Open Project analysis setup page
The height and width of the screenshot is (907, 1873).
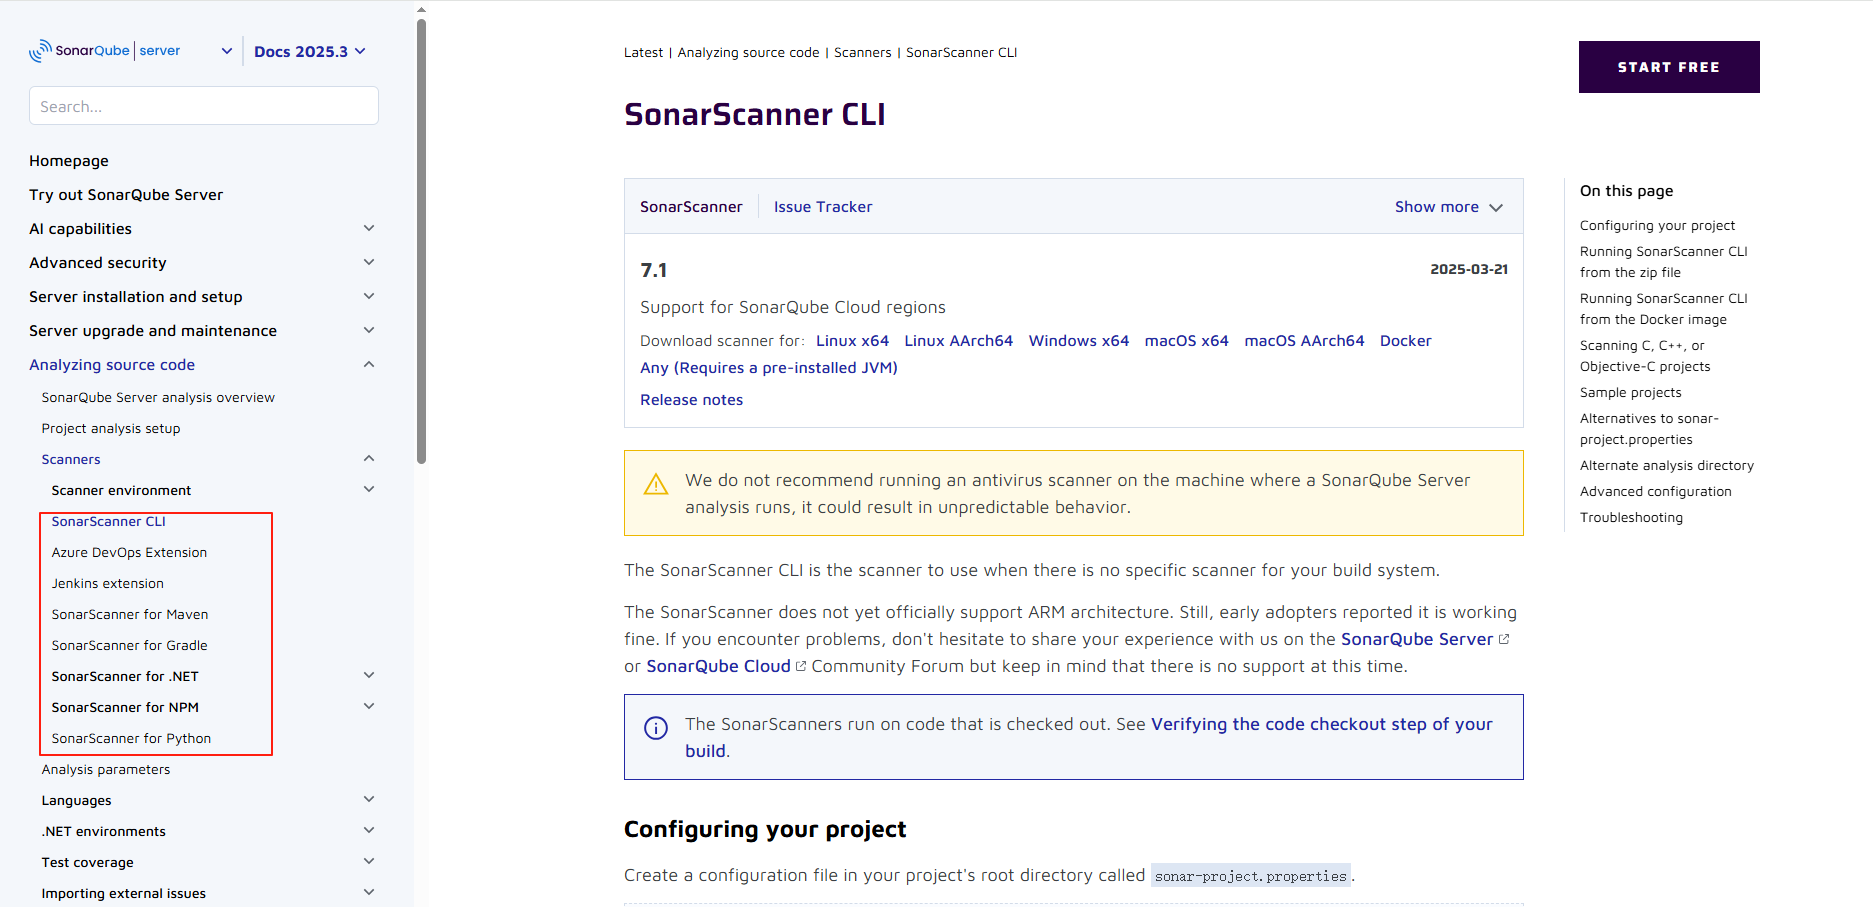111,429
